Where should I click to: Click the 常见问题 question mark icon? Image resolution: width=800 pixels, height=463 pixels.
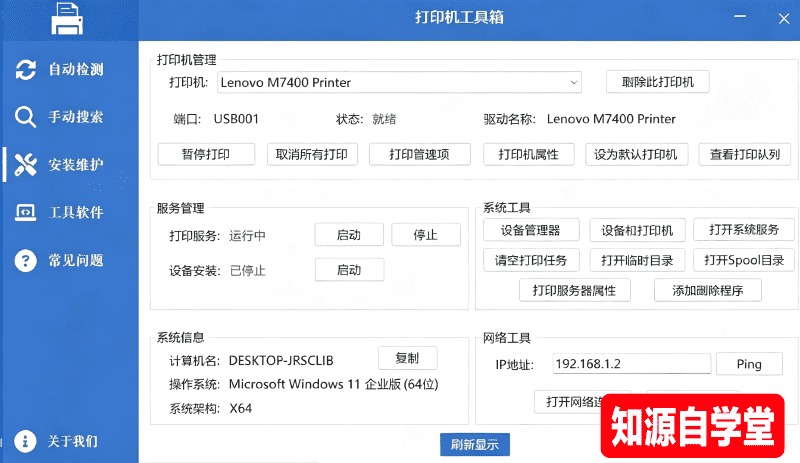[x=26, y=260]
